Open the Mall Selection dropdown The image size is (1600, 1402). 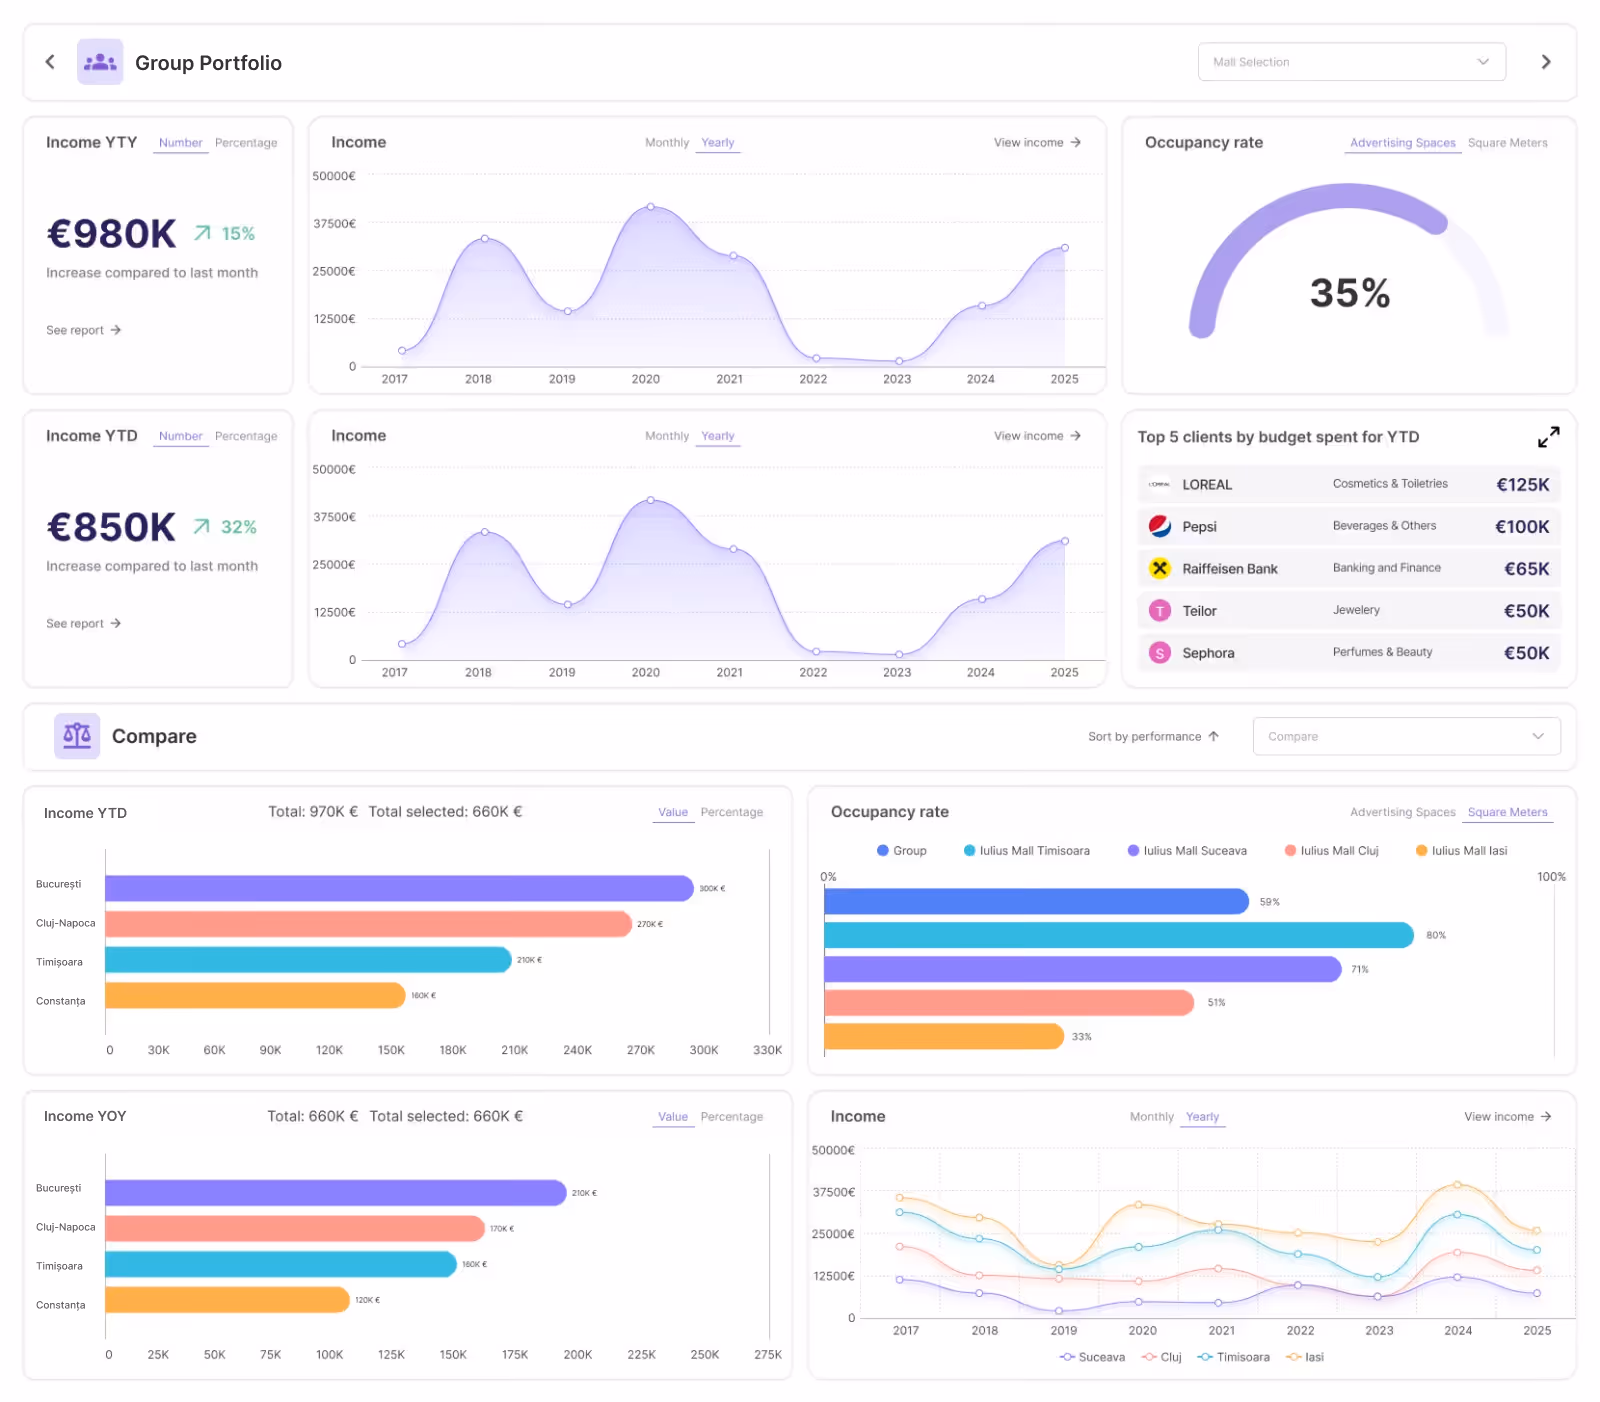1351,61
